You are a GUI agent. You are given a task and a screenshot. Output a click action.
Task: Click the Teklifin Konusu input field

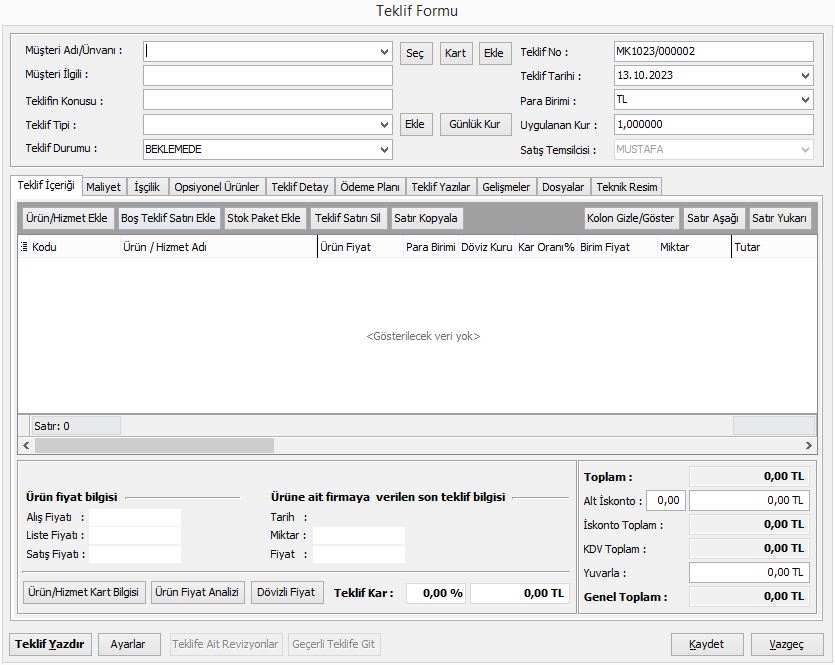267,100
